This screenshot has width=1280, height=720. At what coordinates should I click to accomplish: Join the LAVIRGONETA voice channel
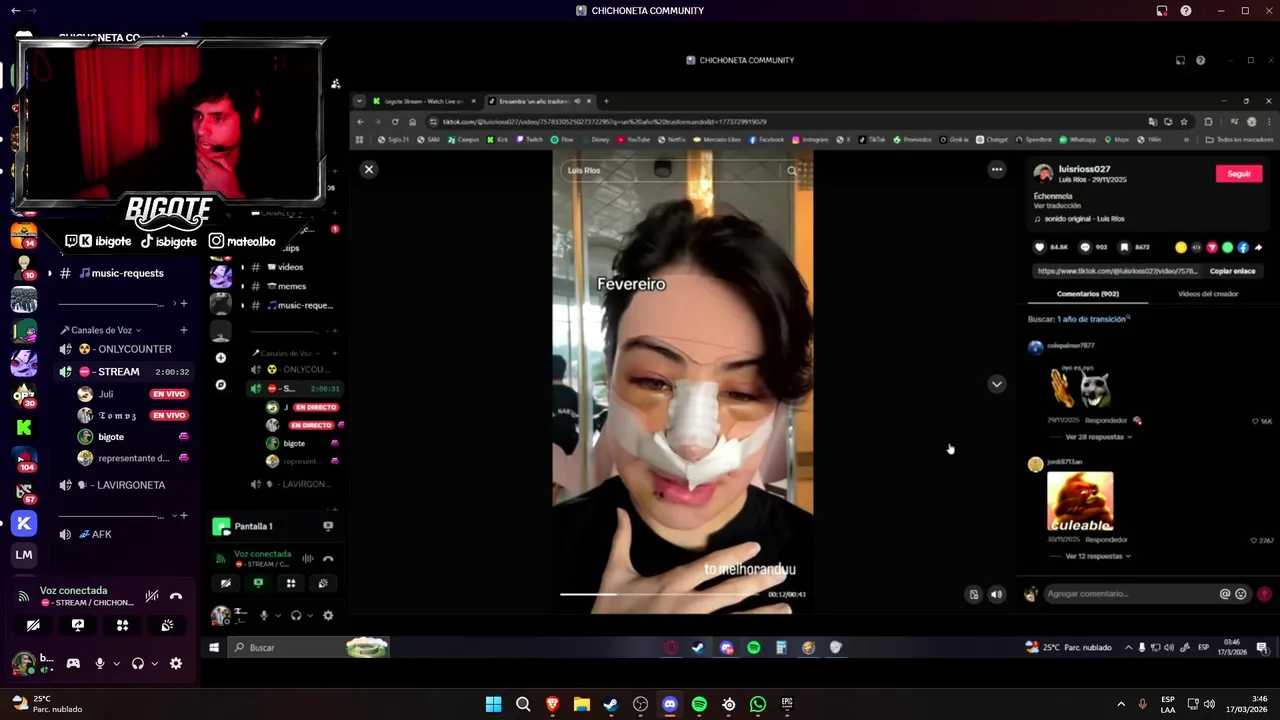(x=123, y=485)
